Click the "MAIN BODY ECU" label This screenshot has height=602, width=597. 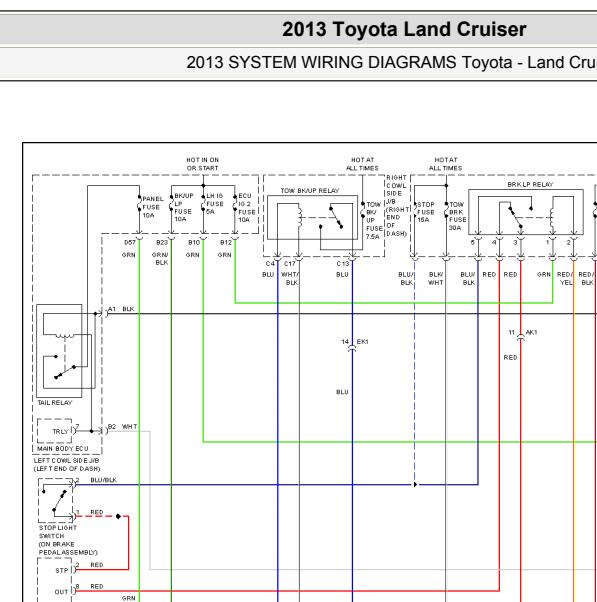pos(63,449)
